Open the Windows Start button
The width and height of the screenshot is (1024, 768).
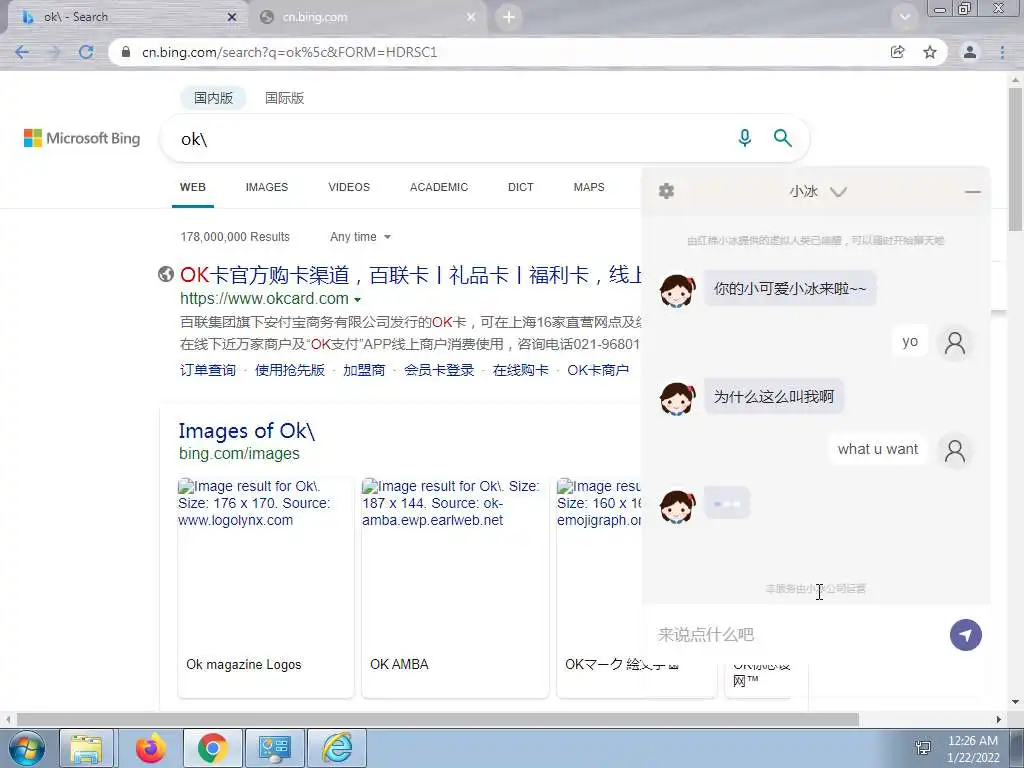tap(25, 748)
